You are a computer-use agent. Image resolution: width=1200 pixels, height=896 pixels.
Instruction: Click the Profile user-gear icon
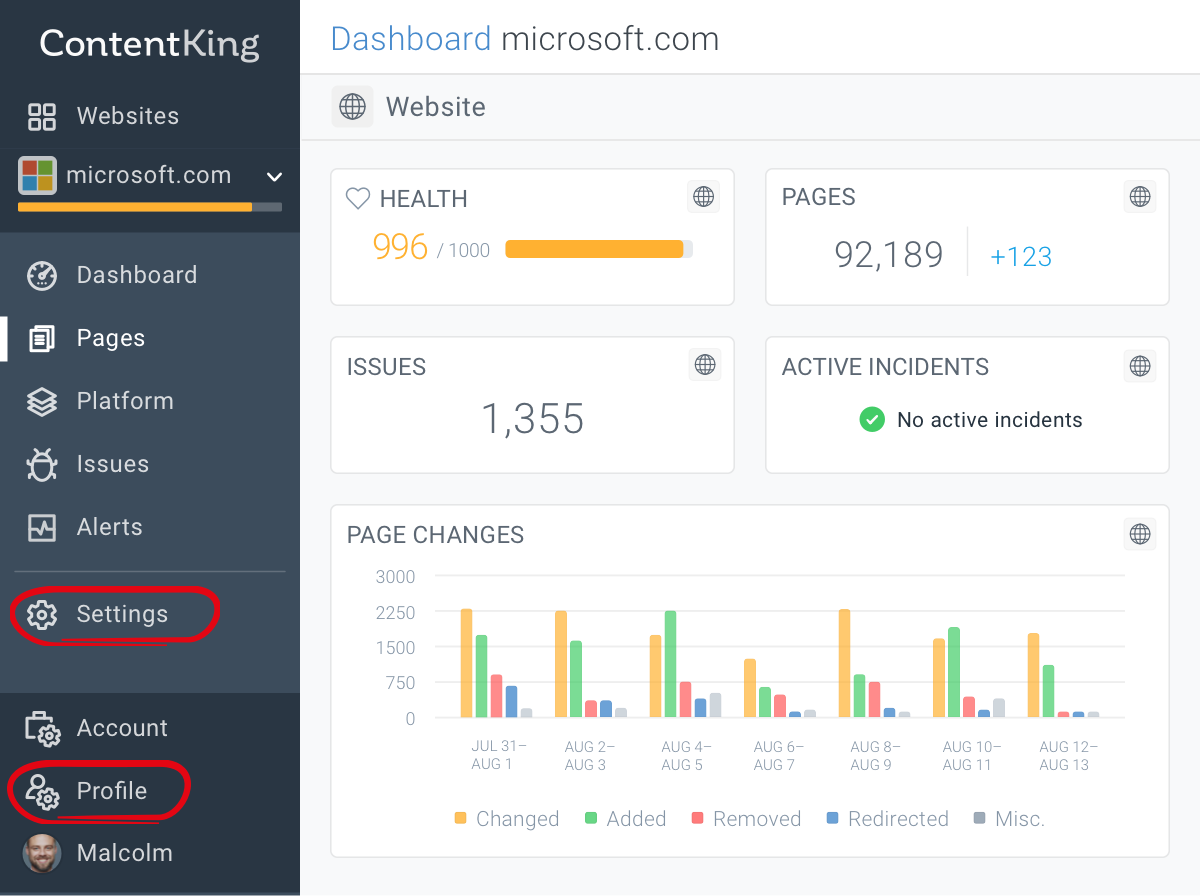(42, 791)
